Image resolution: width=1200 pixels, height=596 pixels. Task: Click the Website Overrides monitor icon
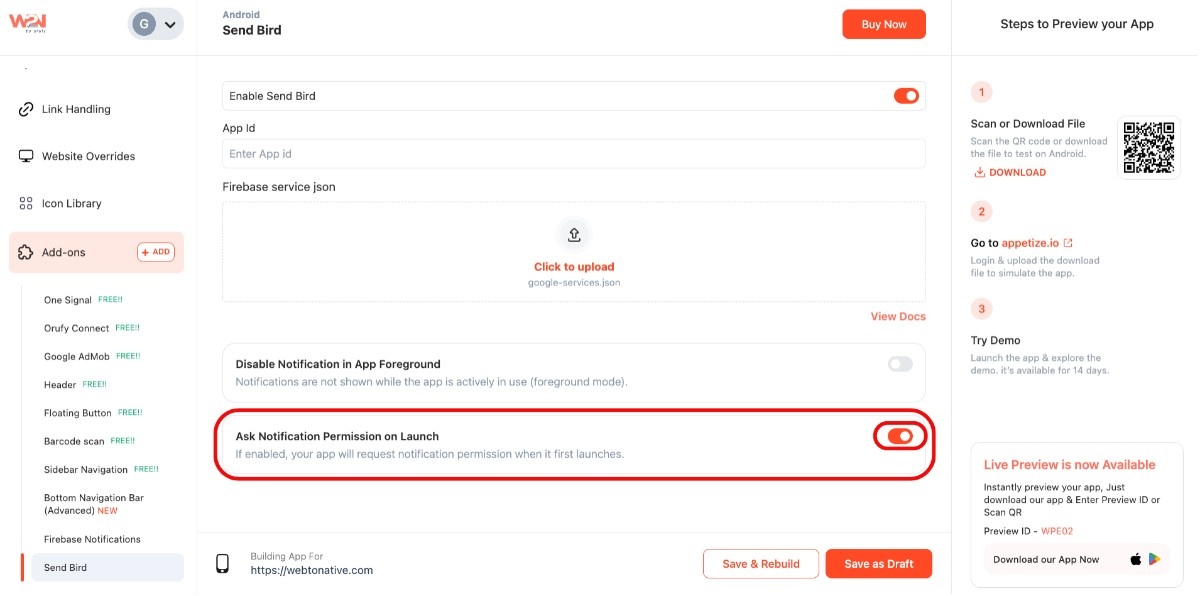click(x=26, y=156)
